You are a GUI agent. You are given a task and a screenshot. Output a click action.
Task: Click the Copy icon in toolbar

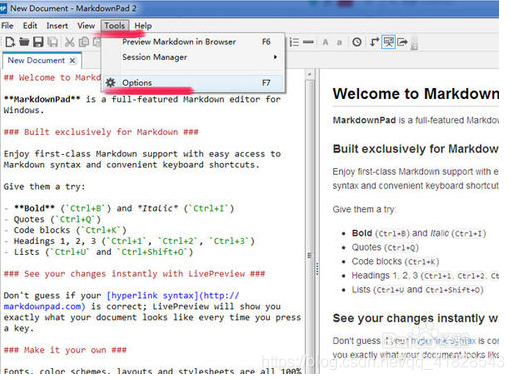(x=84, y=42)
